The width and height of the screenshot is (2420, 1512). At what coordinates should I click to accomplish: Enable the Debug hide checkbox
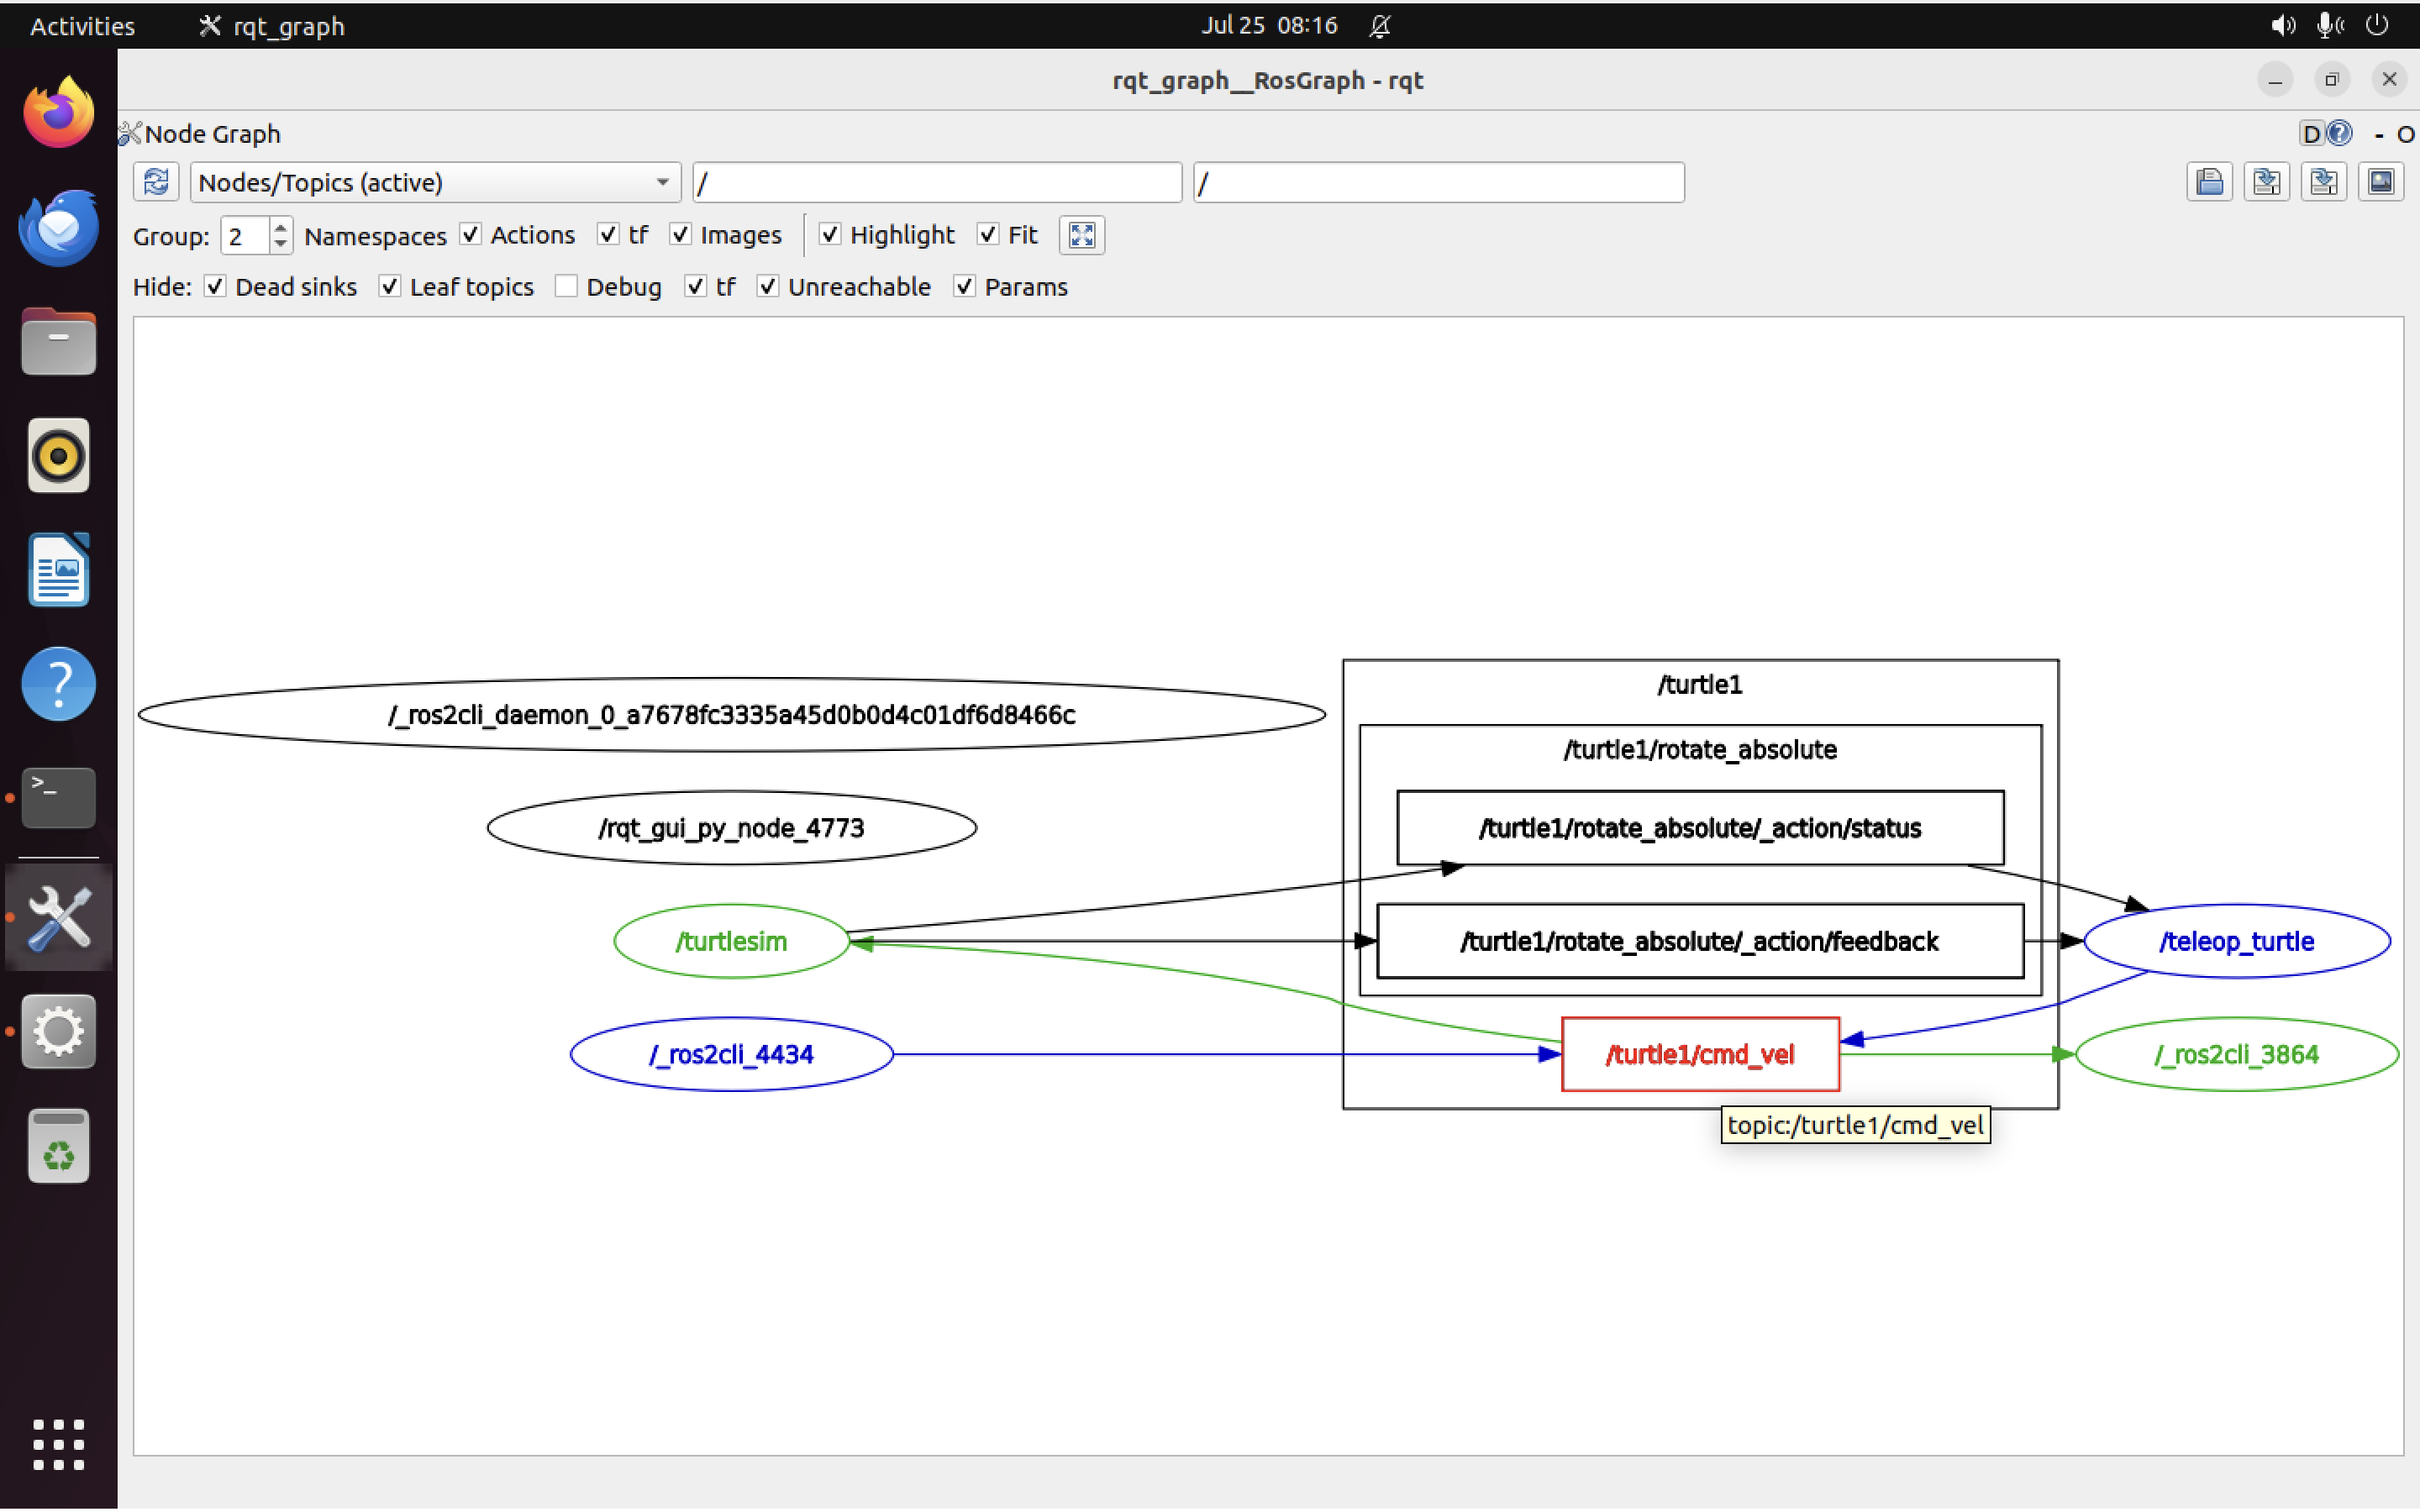pos(567,287)
